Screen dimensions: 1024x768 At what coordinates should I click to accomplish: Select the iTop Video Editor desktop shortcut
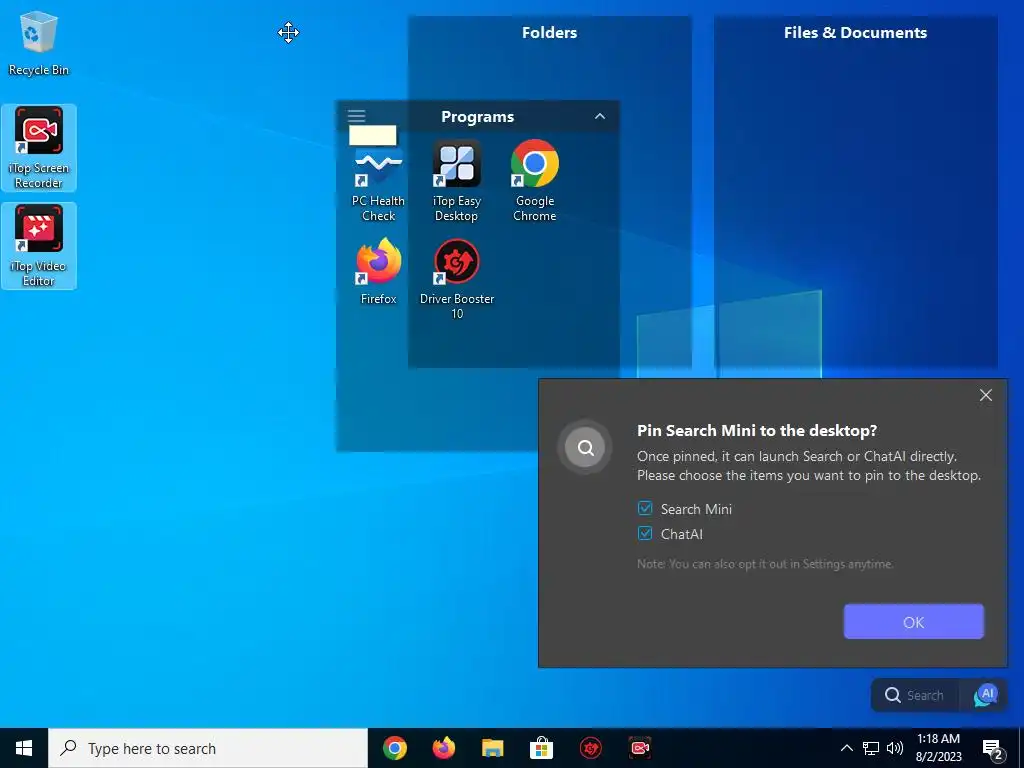click(x=39, y=246)
